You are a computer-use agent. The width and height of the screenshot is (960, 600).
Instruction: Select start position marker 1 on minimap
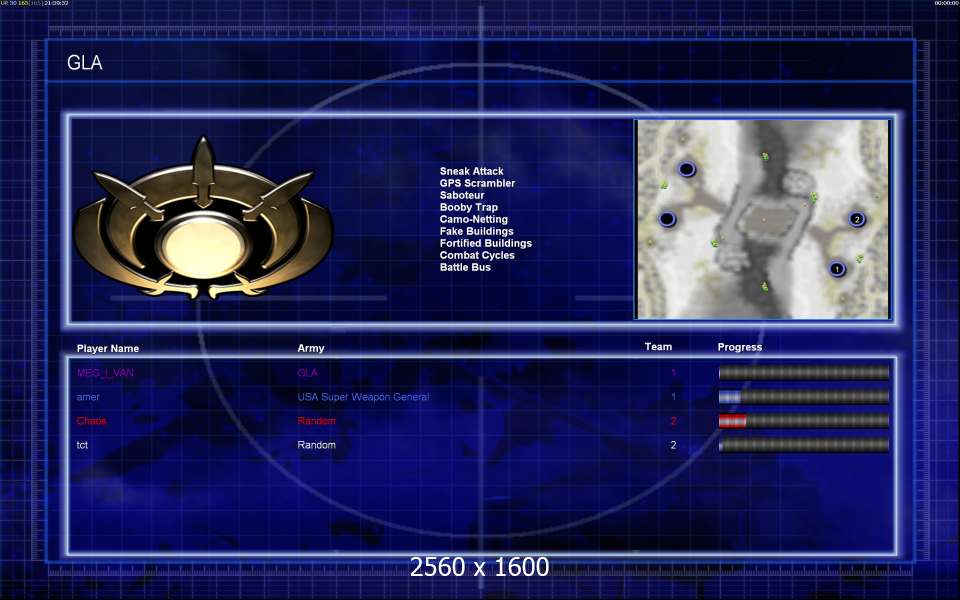(837, 269)
